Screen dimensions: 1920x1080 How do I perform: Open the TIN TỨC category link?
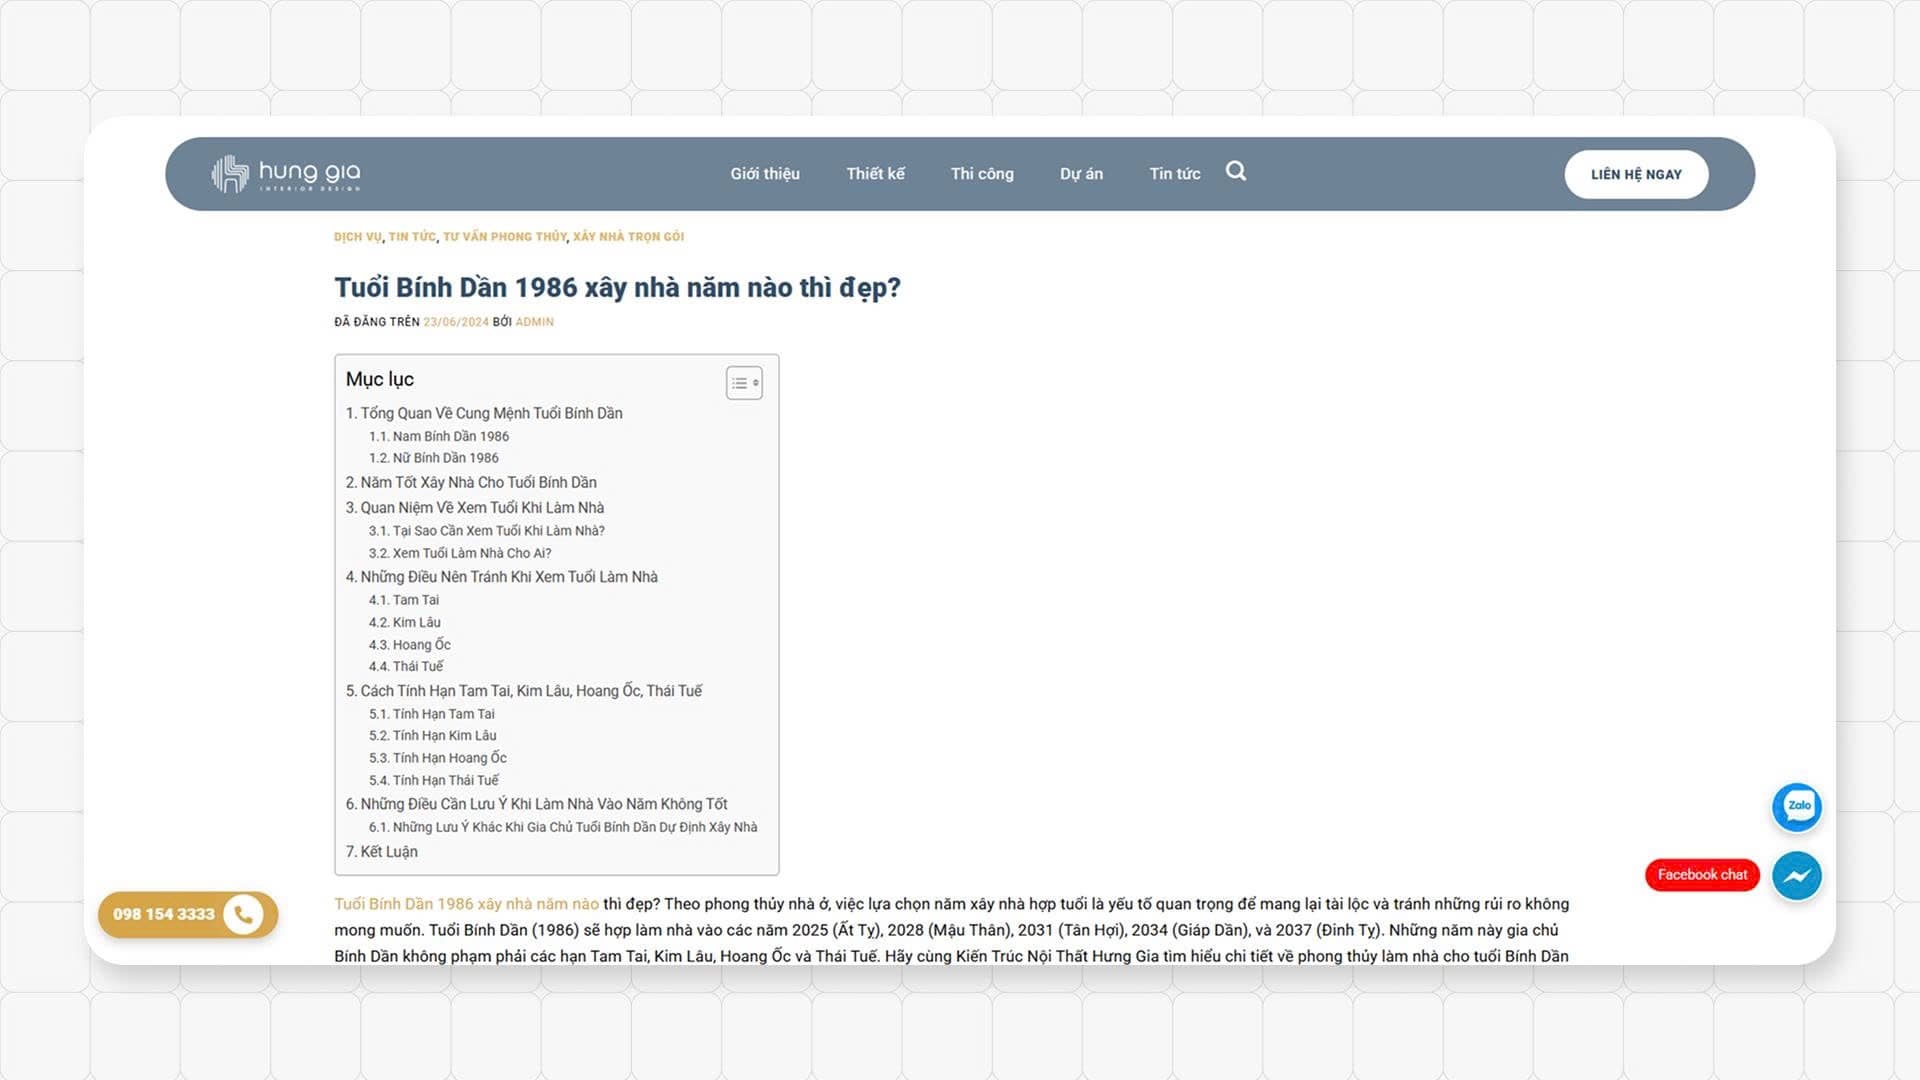[412, 237]
